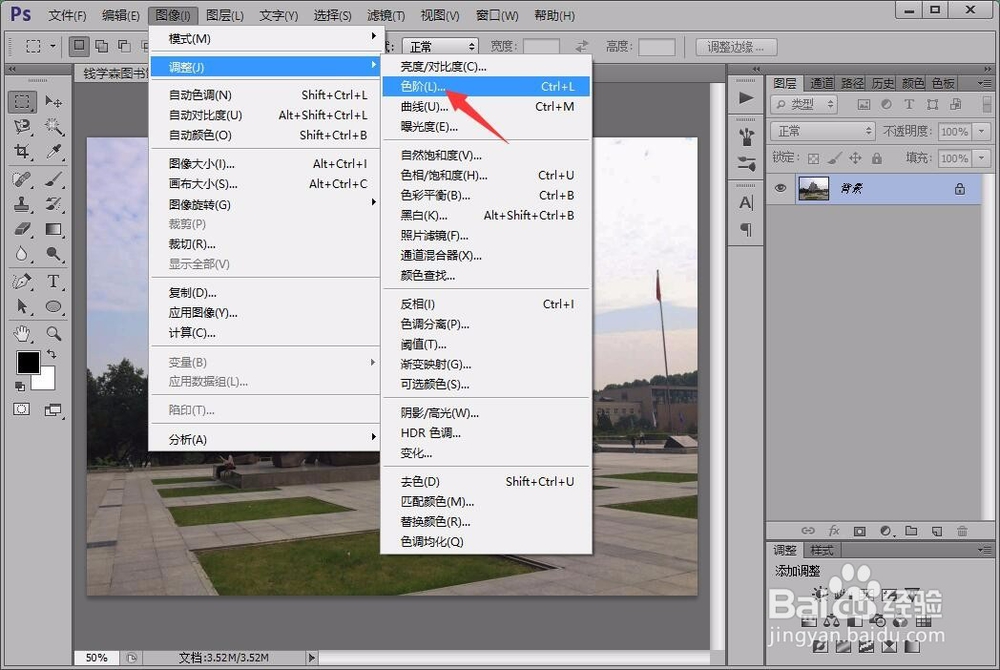
Task: Open the Curves adjustment menu item
Action: point(487,106)
